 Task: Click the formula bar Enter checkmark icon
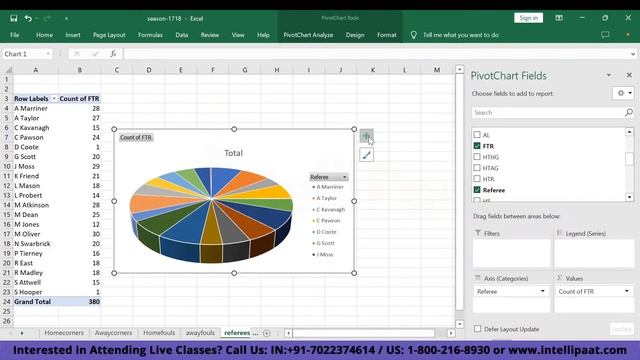click(95, 54)
